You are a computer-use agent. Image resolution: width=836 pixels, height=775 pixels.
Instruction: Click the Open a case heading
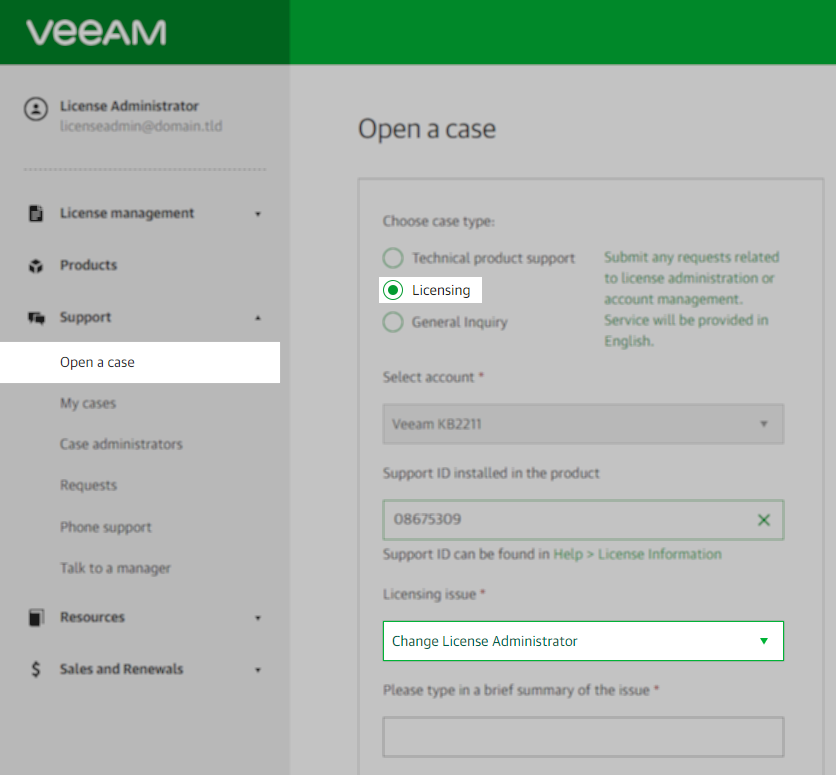(427, 130)
